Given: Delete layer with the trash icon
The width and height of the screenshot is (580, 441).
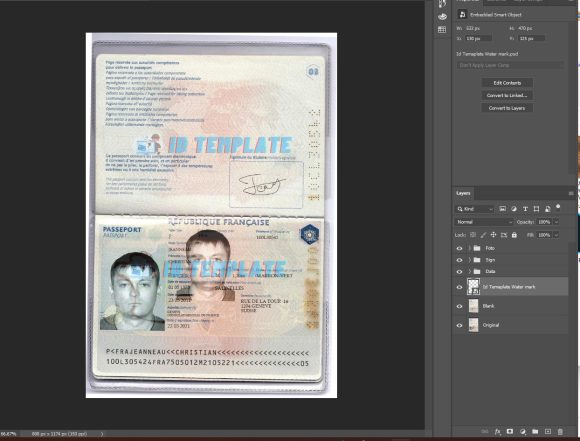Looking at the screenshot, I should (560, 431).
